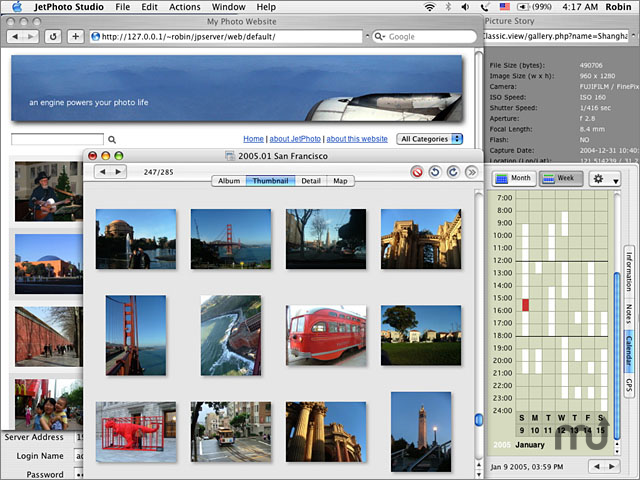640x480 pixels.
Task: Switch to Map tab
Action: (340, 181)
